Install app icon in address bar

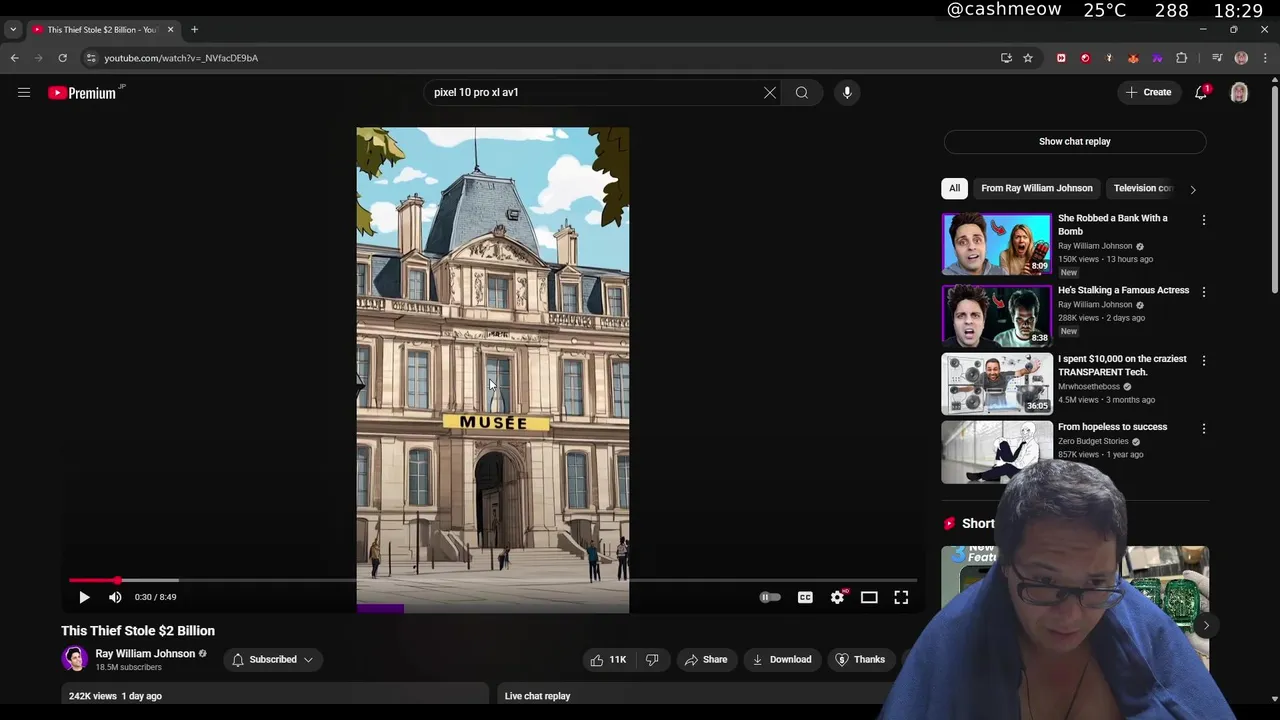coord(1006,58)
